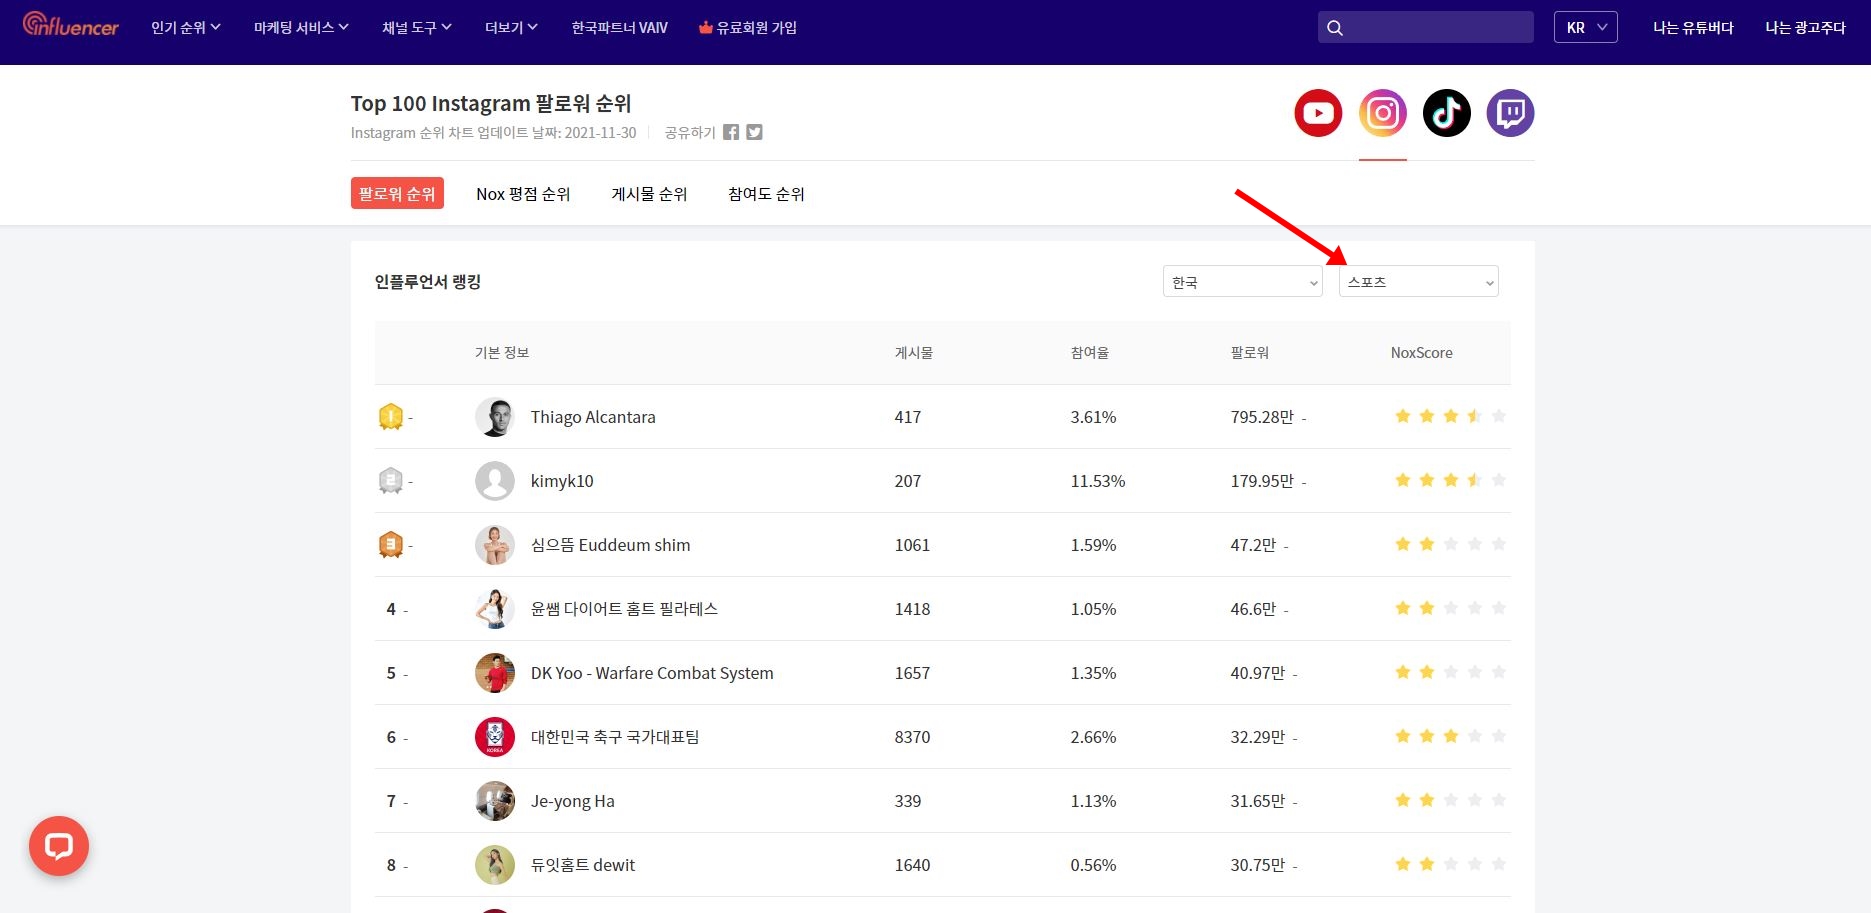Click the 유료회원 가입 link
Image resolution: width=1871 pixels, height=913 pixels.
[748, 28]
